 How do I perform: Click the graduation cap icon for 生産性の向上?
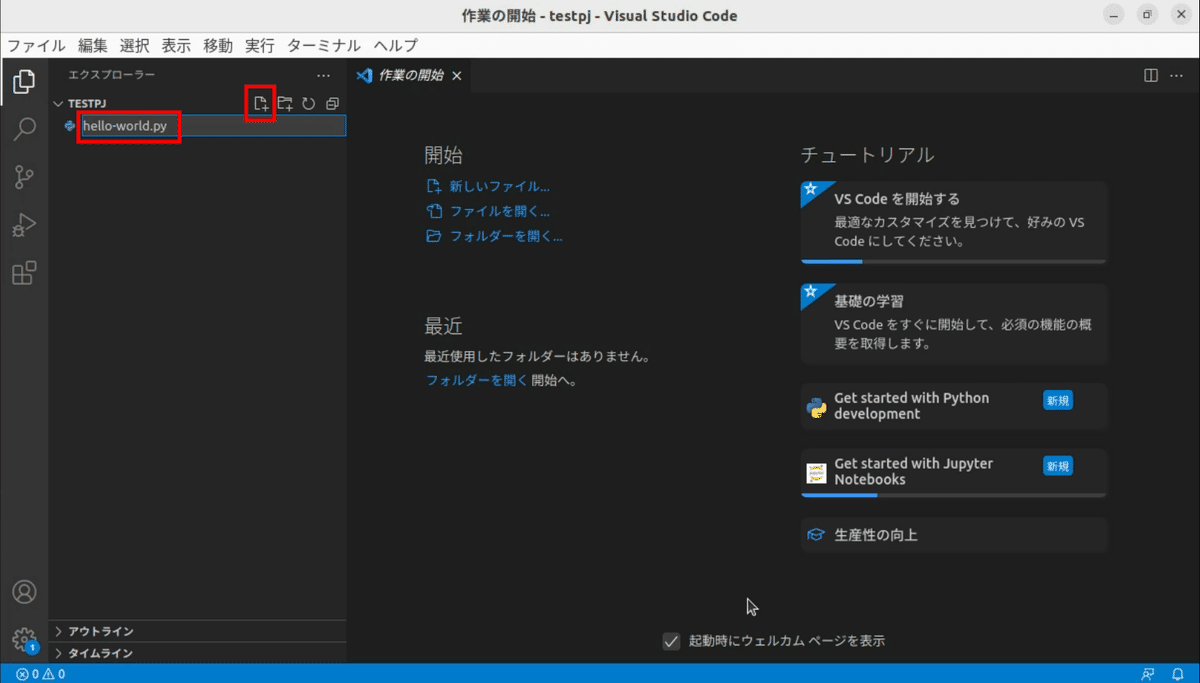point(816,535)
